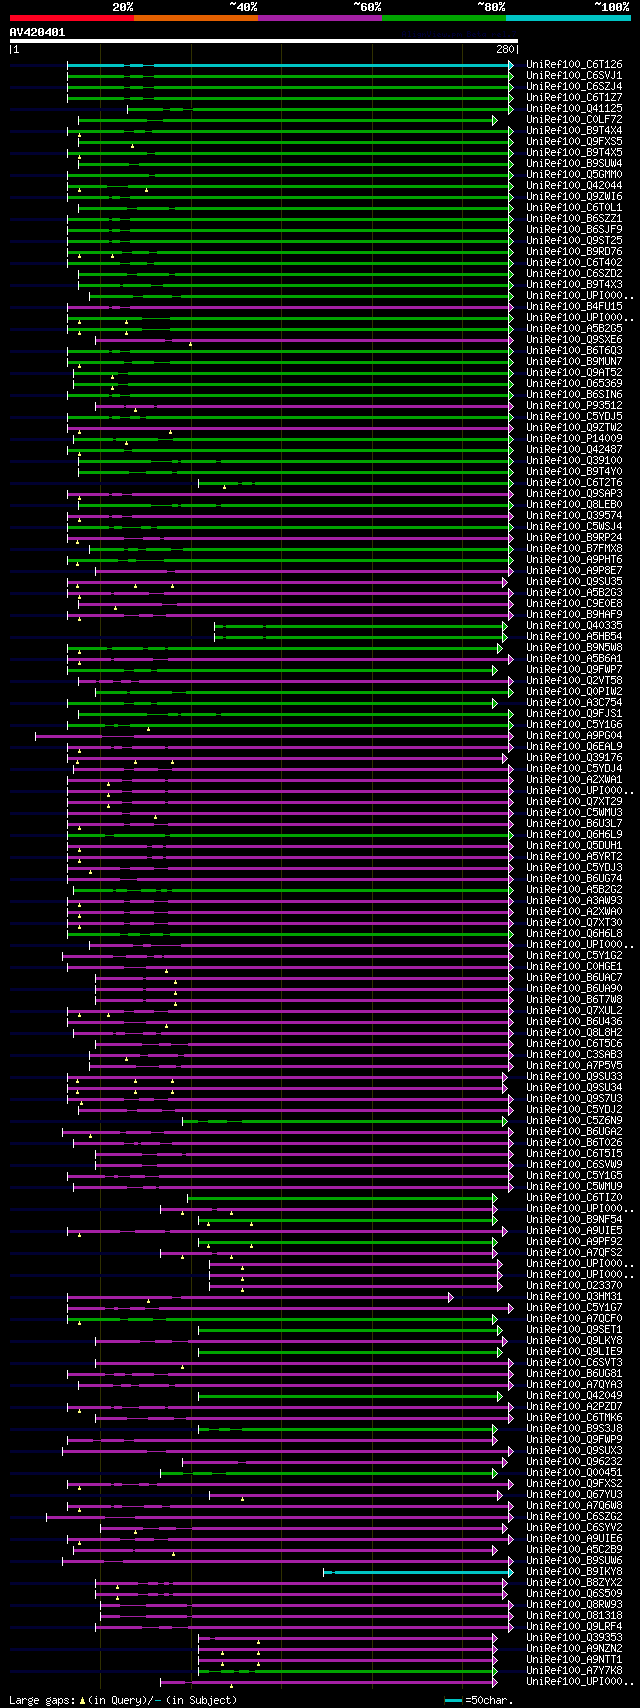Select the UniRef100_Q42049 label
Image resolution: width=640 pixels, height=1708 pixels.
574,1396
